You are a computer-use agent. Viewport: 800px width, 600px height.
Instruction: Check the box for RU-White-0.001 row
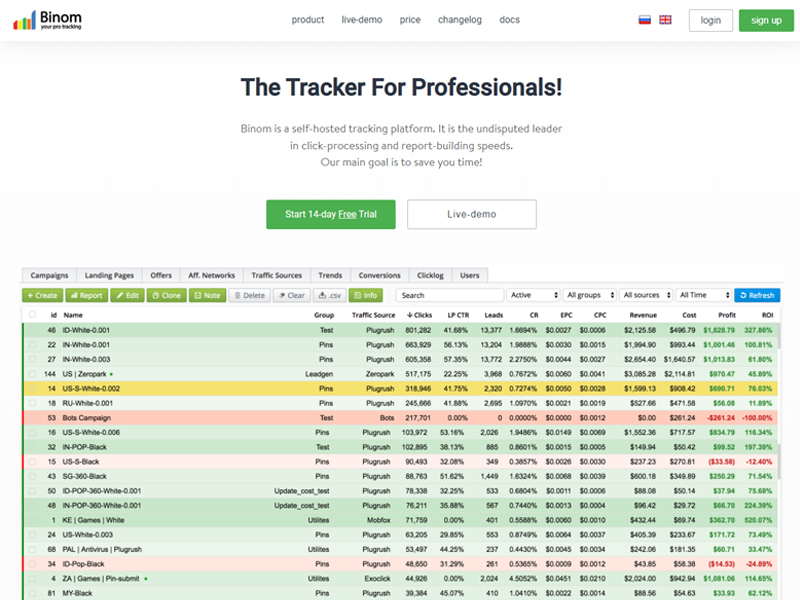(33, 403)
